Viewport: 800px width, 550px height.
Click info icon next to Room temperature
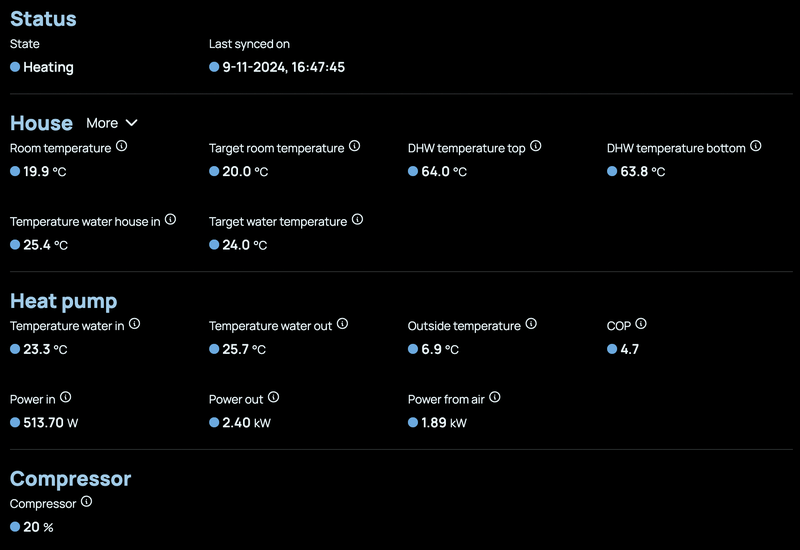pos(122,146)
